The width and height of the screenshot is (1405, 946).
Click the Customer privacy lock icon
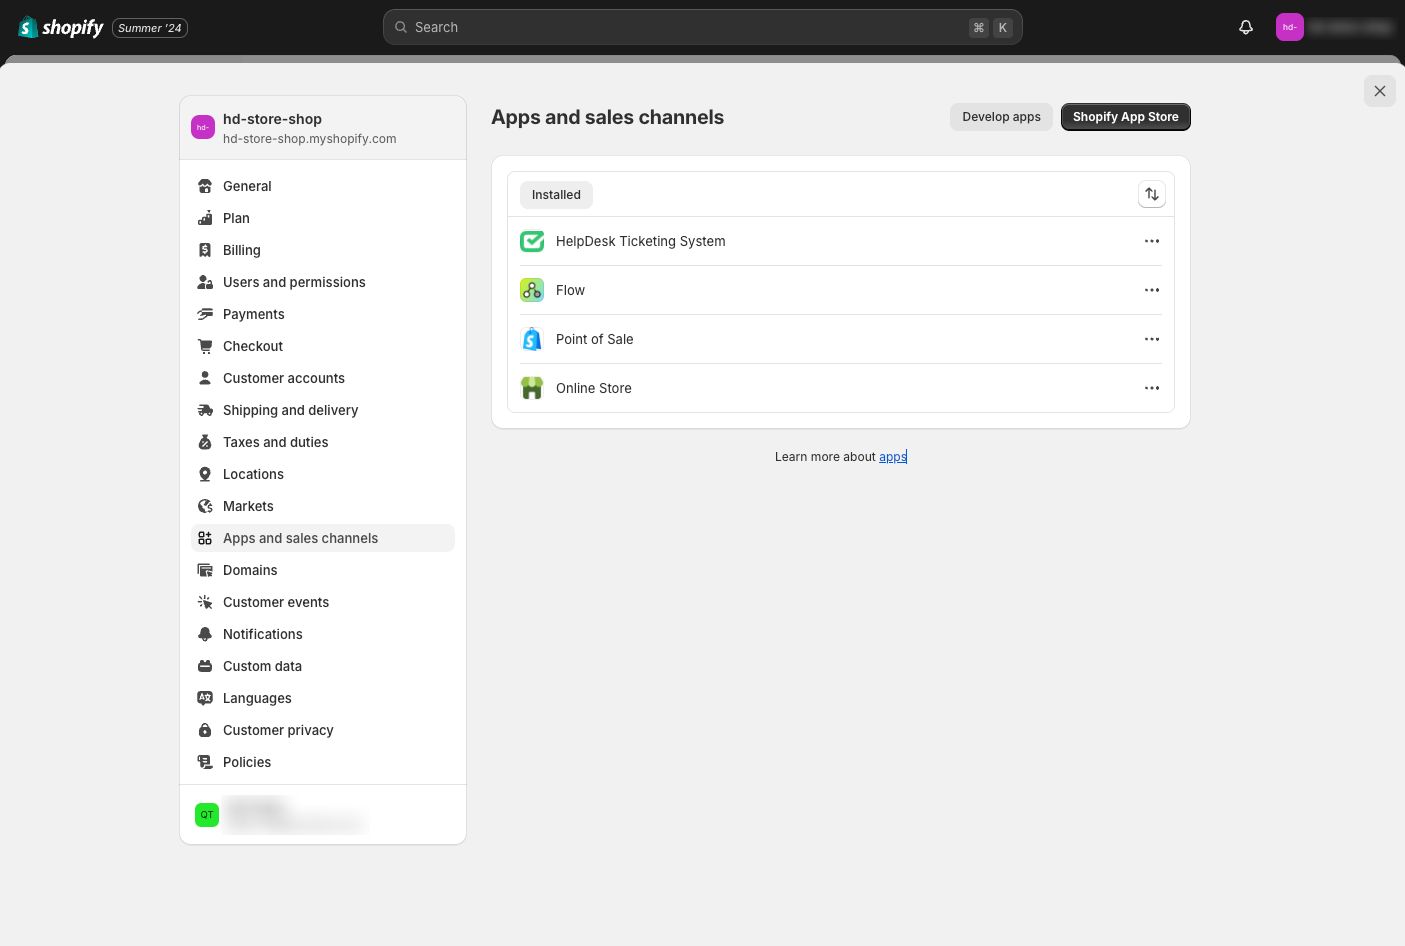[x=205, y=730]
